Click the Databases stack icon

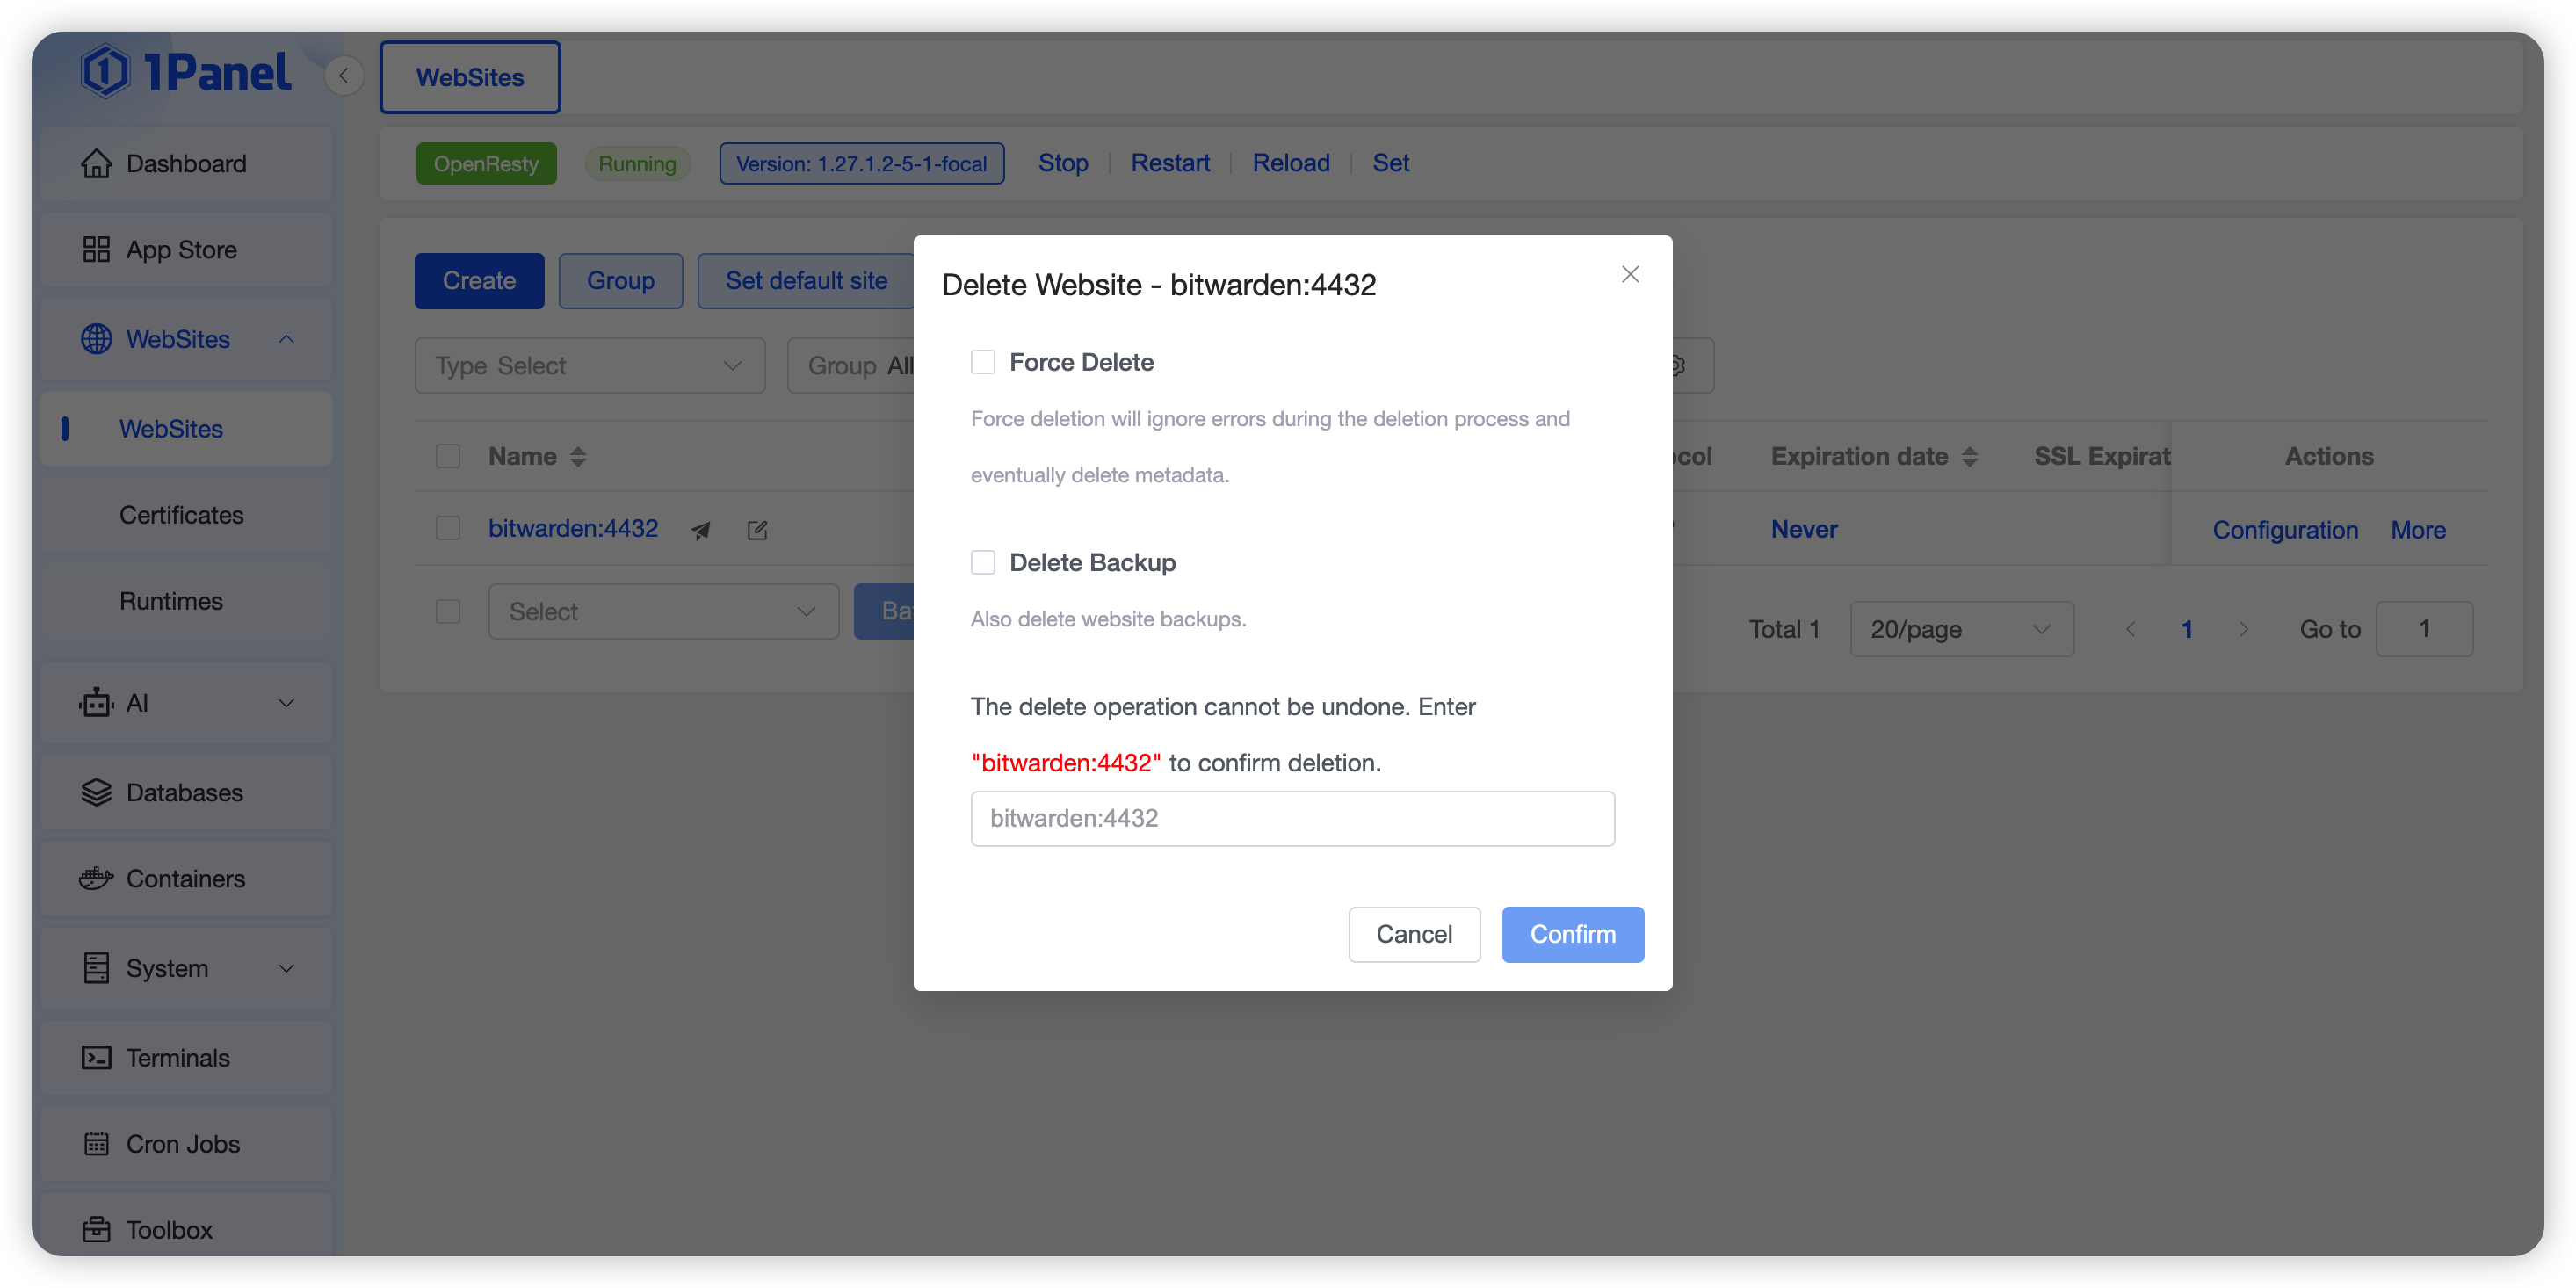96,792
